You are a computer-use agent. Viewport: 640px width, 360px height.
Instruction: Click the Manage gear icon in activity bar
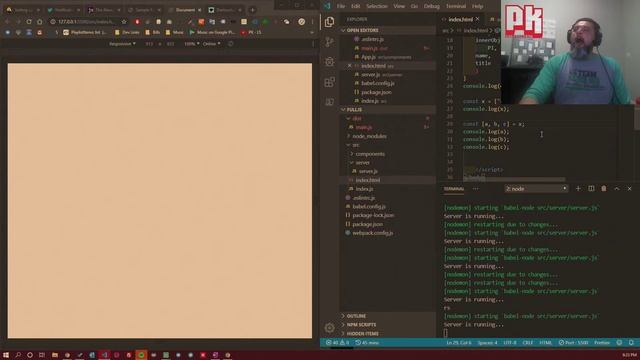[329, 327]
